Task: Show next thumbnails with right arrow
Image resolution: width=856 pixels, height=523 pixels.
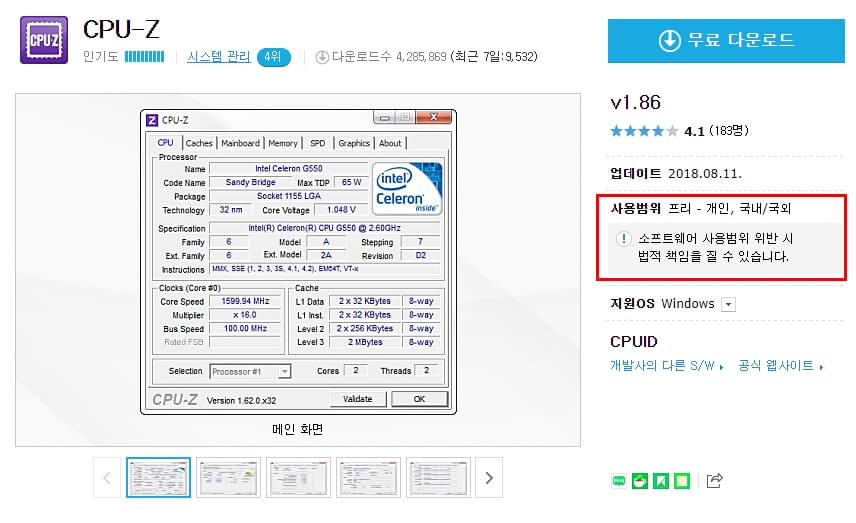Action: 489,478
